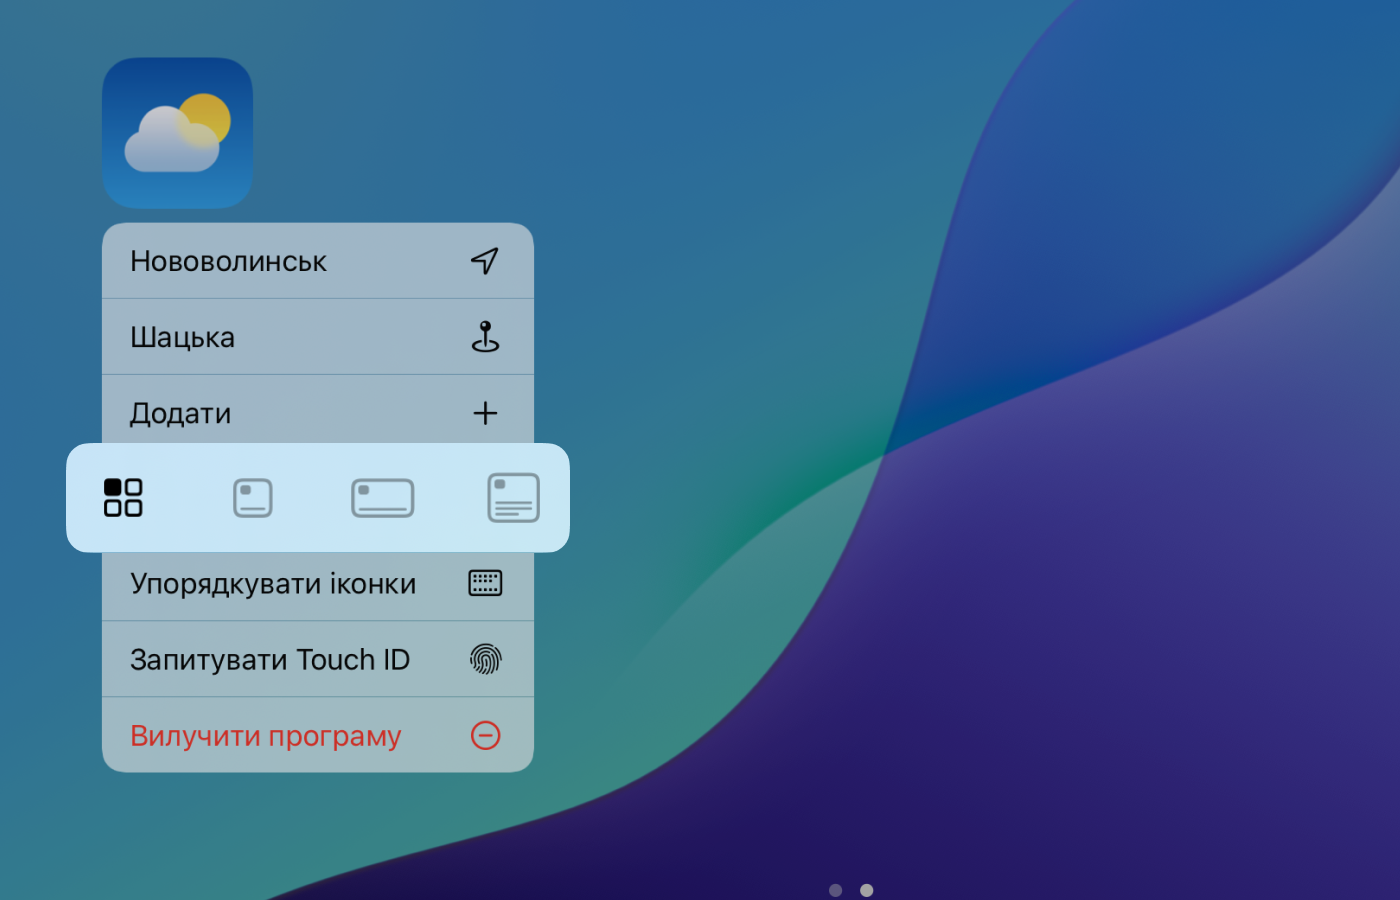Pick the small square widget size
The height and width of the screenshot is (900, 1400).
[x=253, y=498]
